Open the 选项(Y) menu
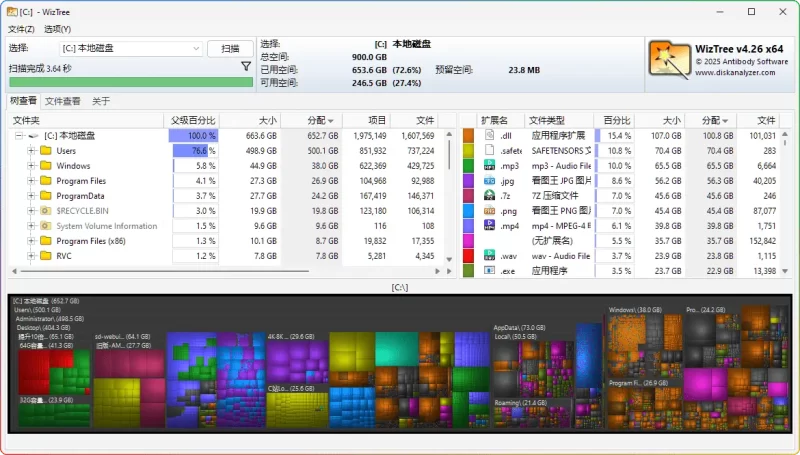 [58, 29]
